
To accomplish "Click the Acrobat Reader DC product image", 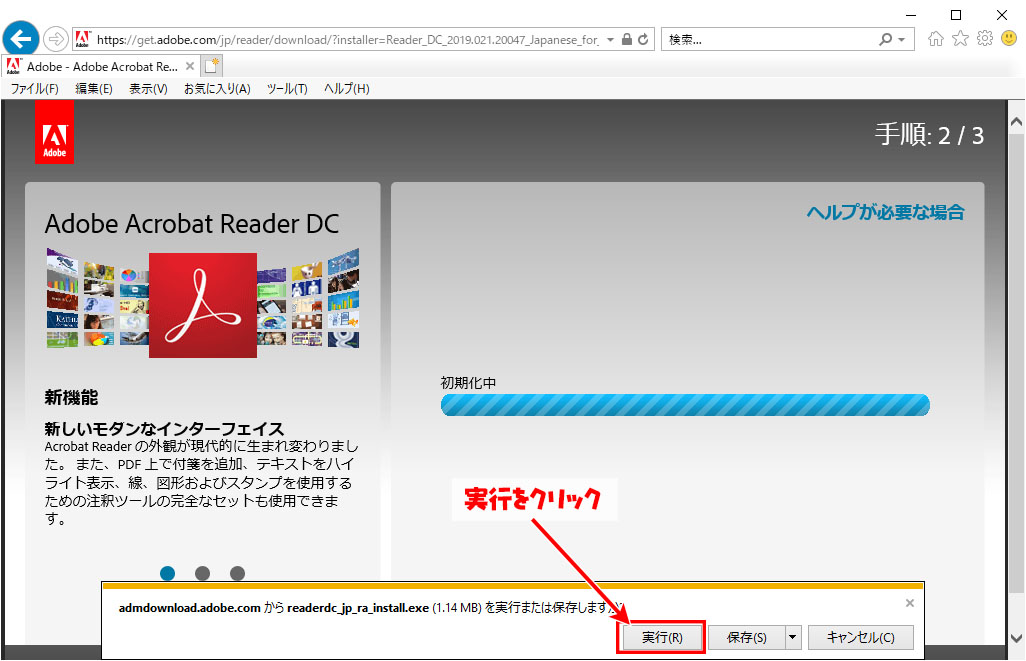I will click(x=203, y=305).
